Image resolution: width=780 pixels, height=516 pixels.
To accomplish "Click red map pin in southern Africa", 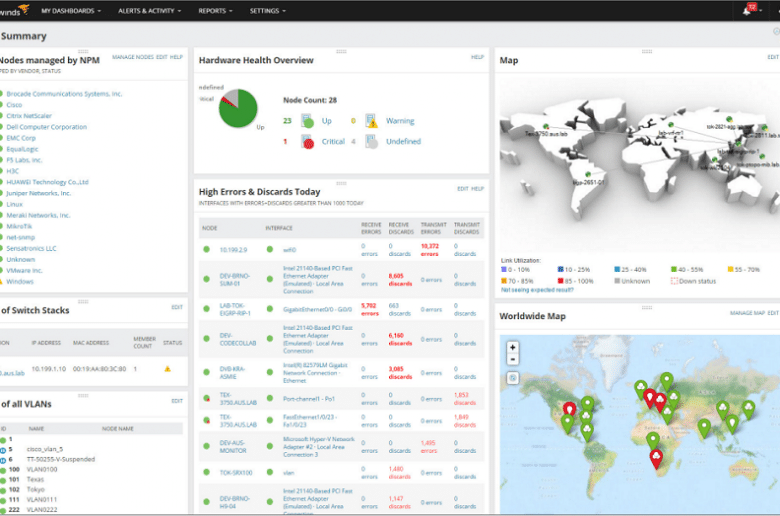I will click(x=657, y=459).
